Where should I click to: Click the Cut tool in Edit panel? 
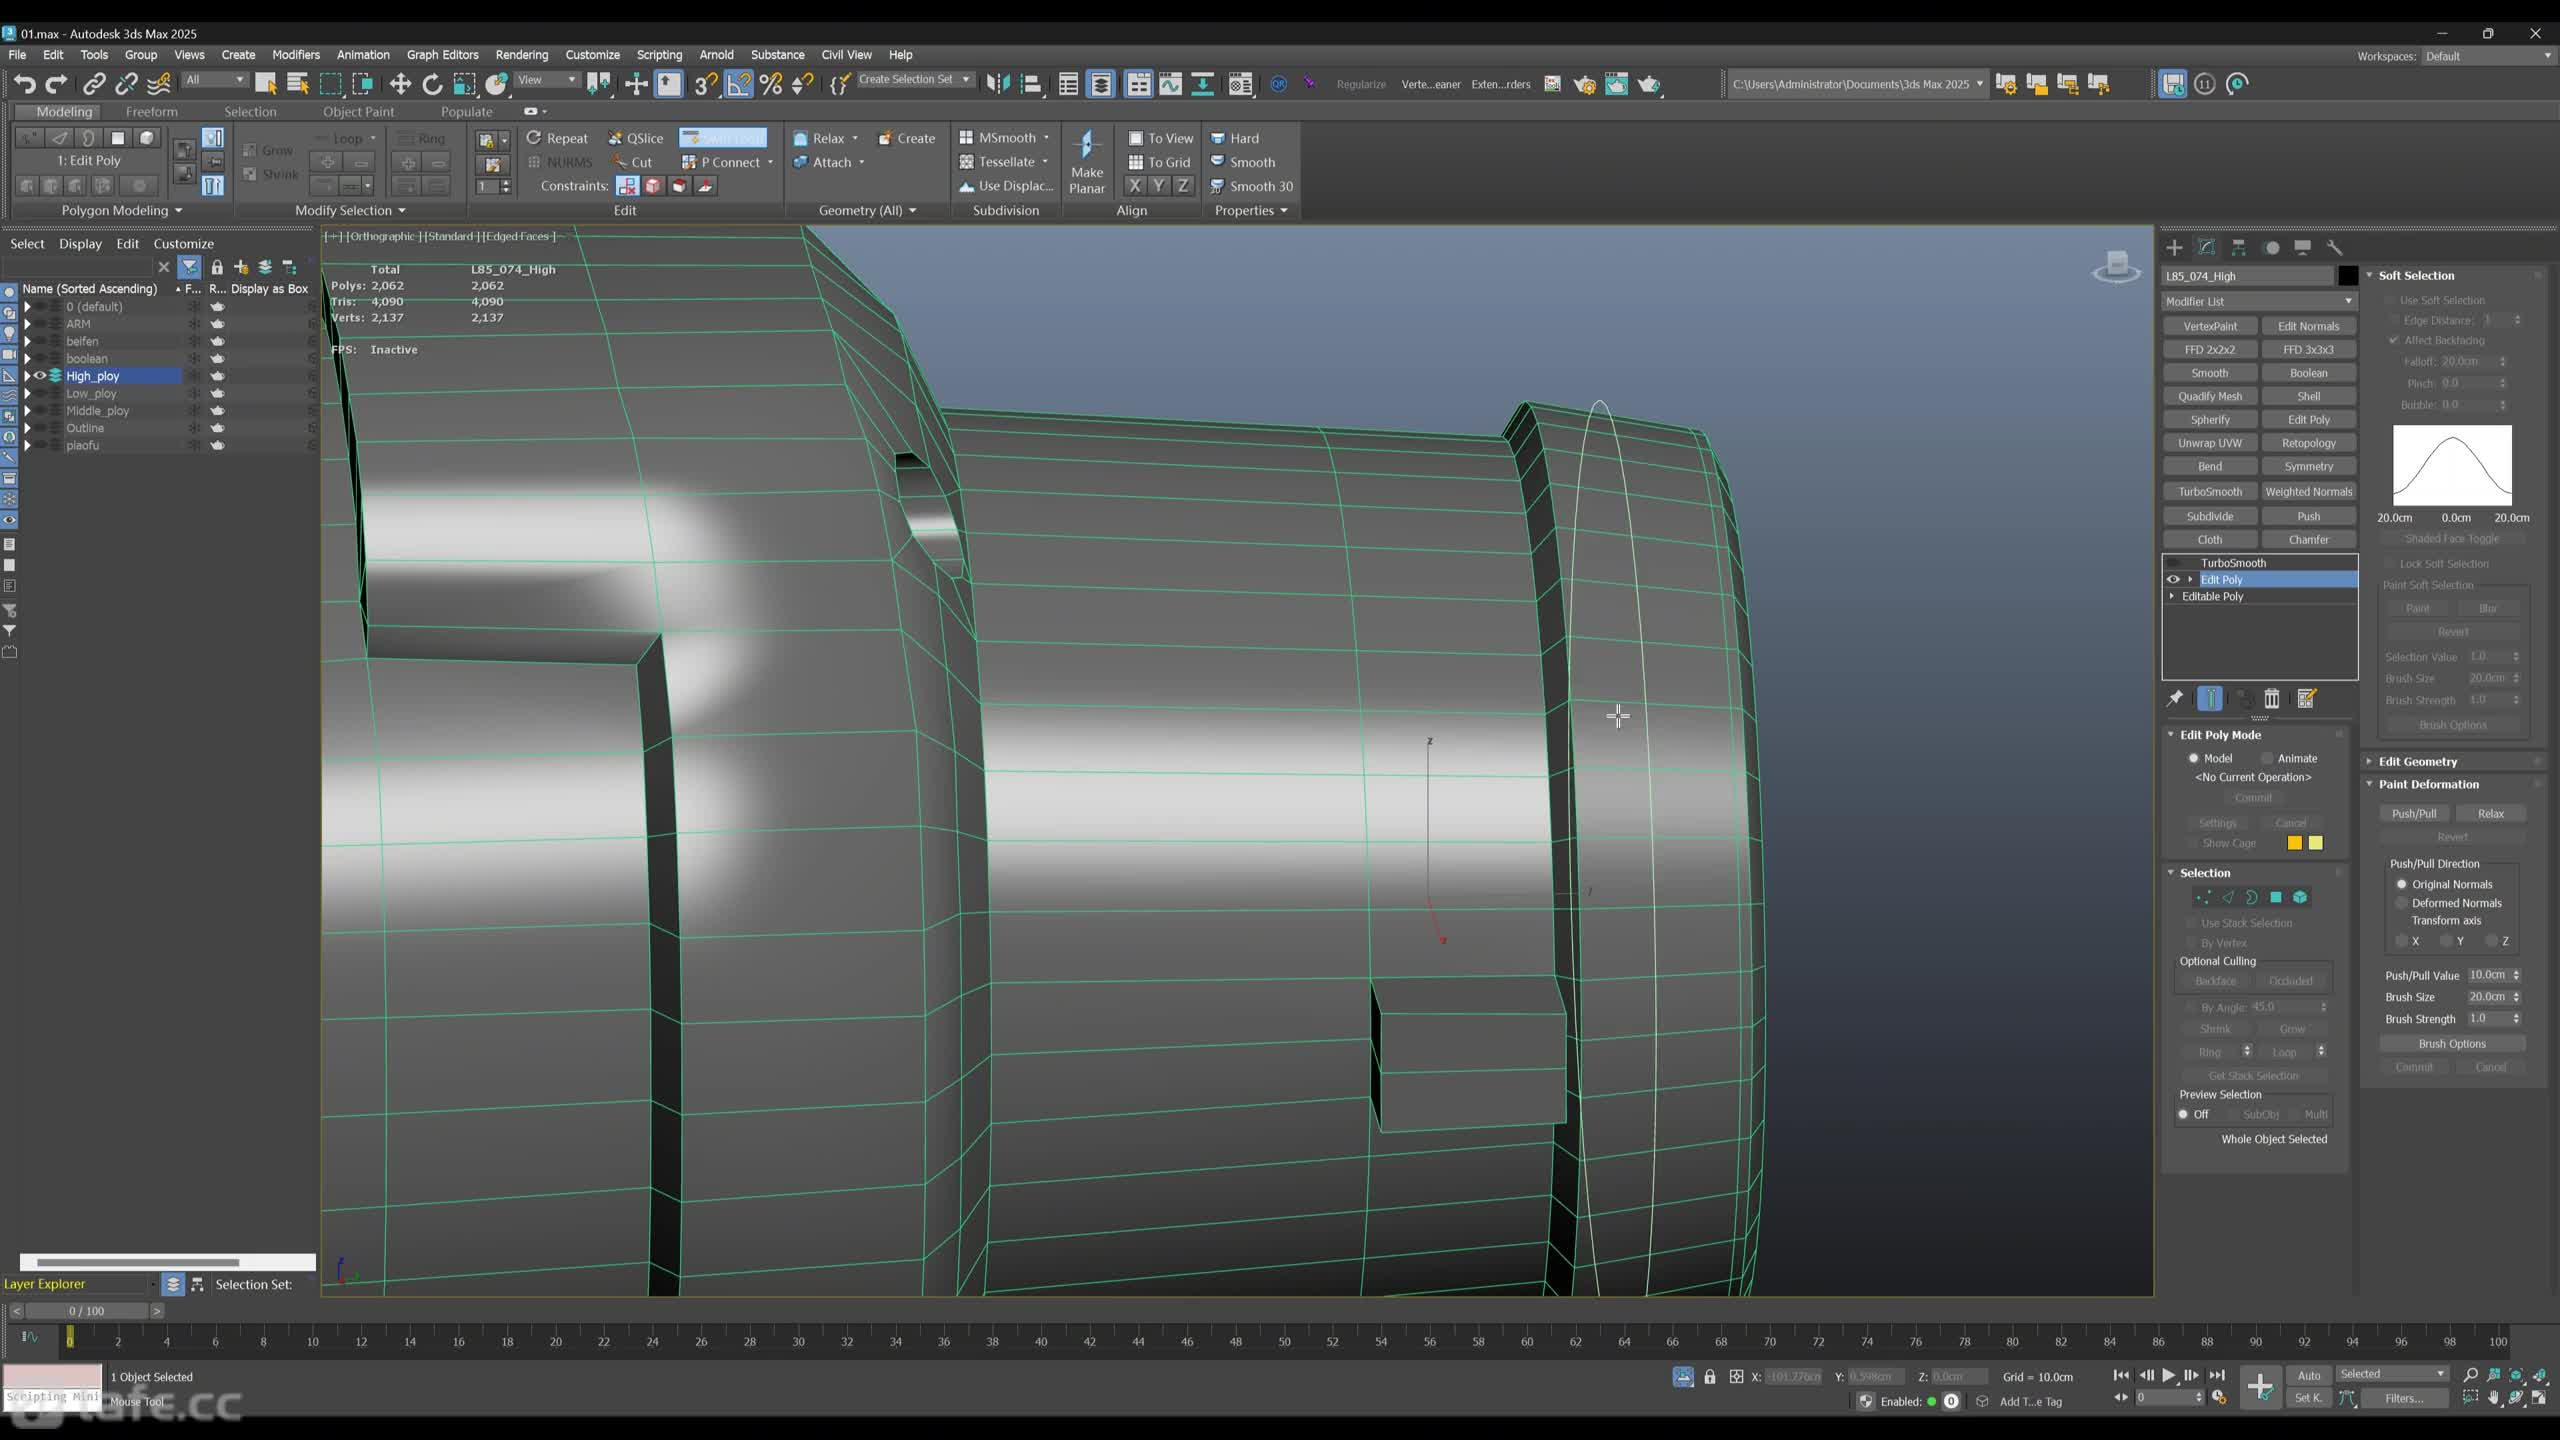pos(632,162)
